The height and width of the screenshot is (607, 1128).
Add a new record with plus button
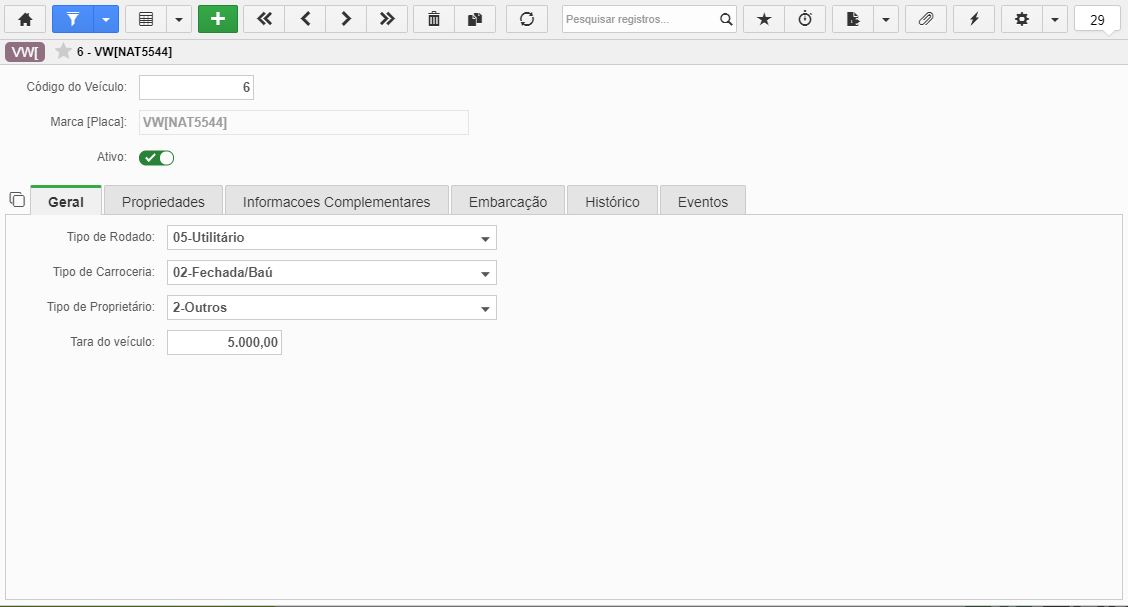tap(218, 19)
